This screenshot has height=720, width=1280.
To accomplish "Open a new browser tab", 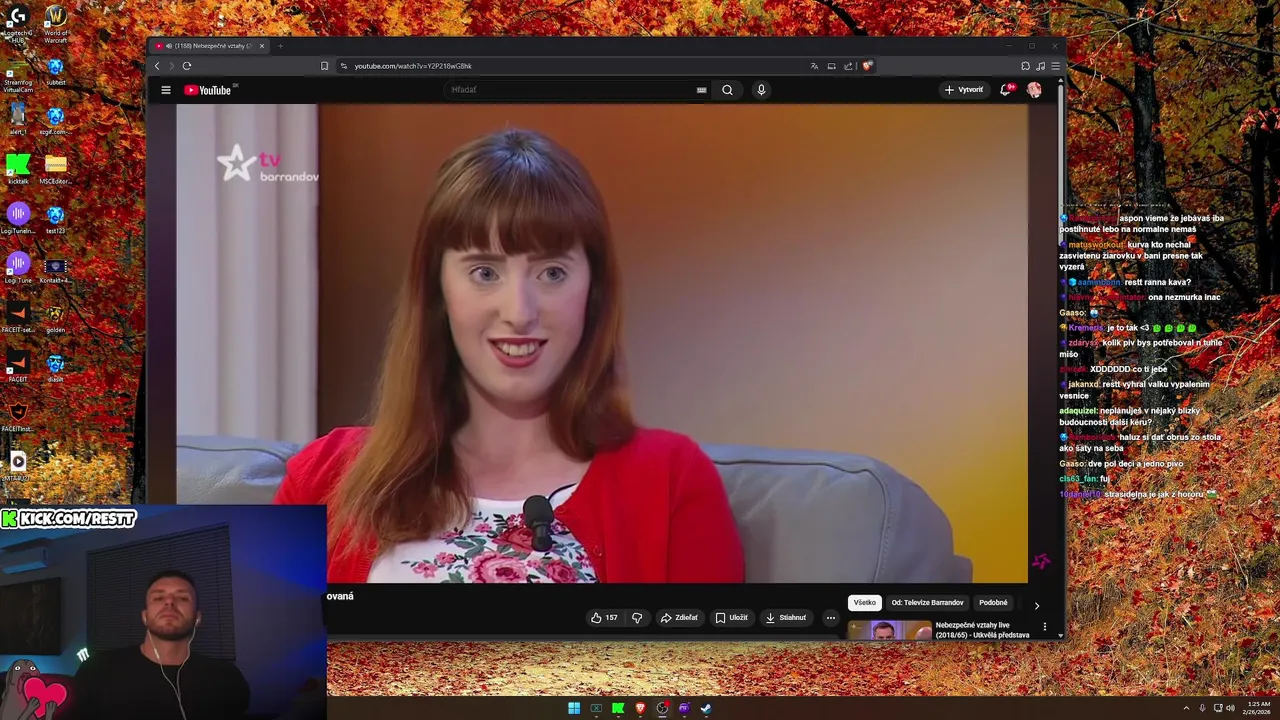I will [281, 46].
